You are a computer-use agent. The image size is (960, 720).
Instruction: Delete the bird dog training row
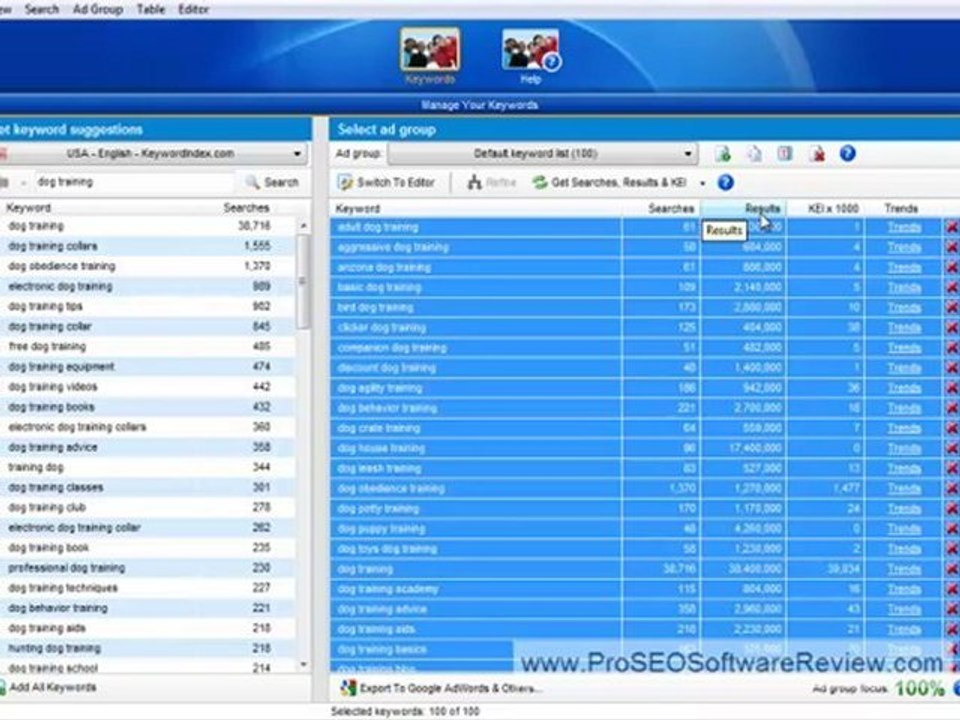(x=952, y=308)
